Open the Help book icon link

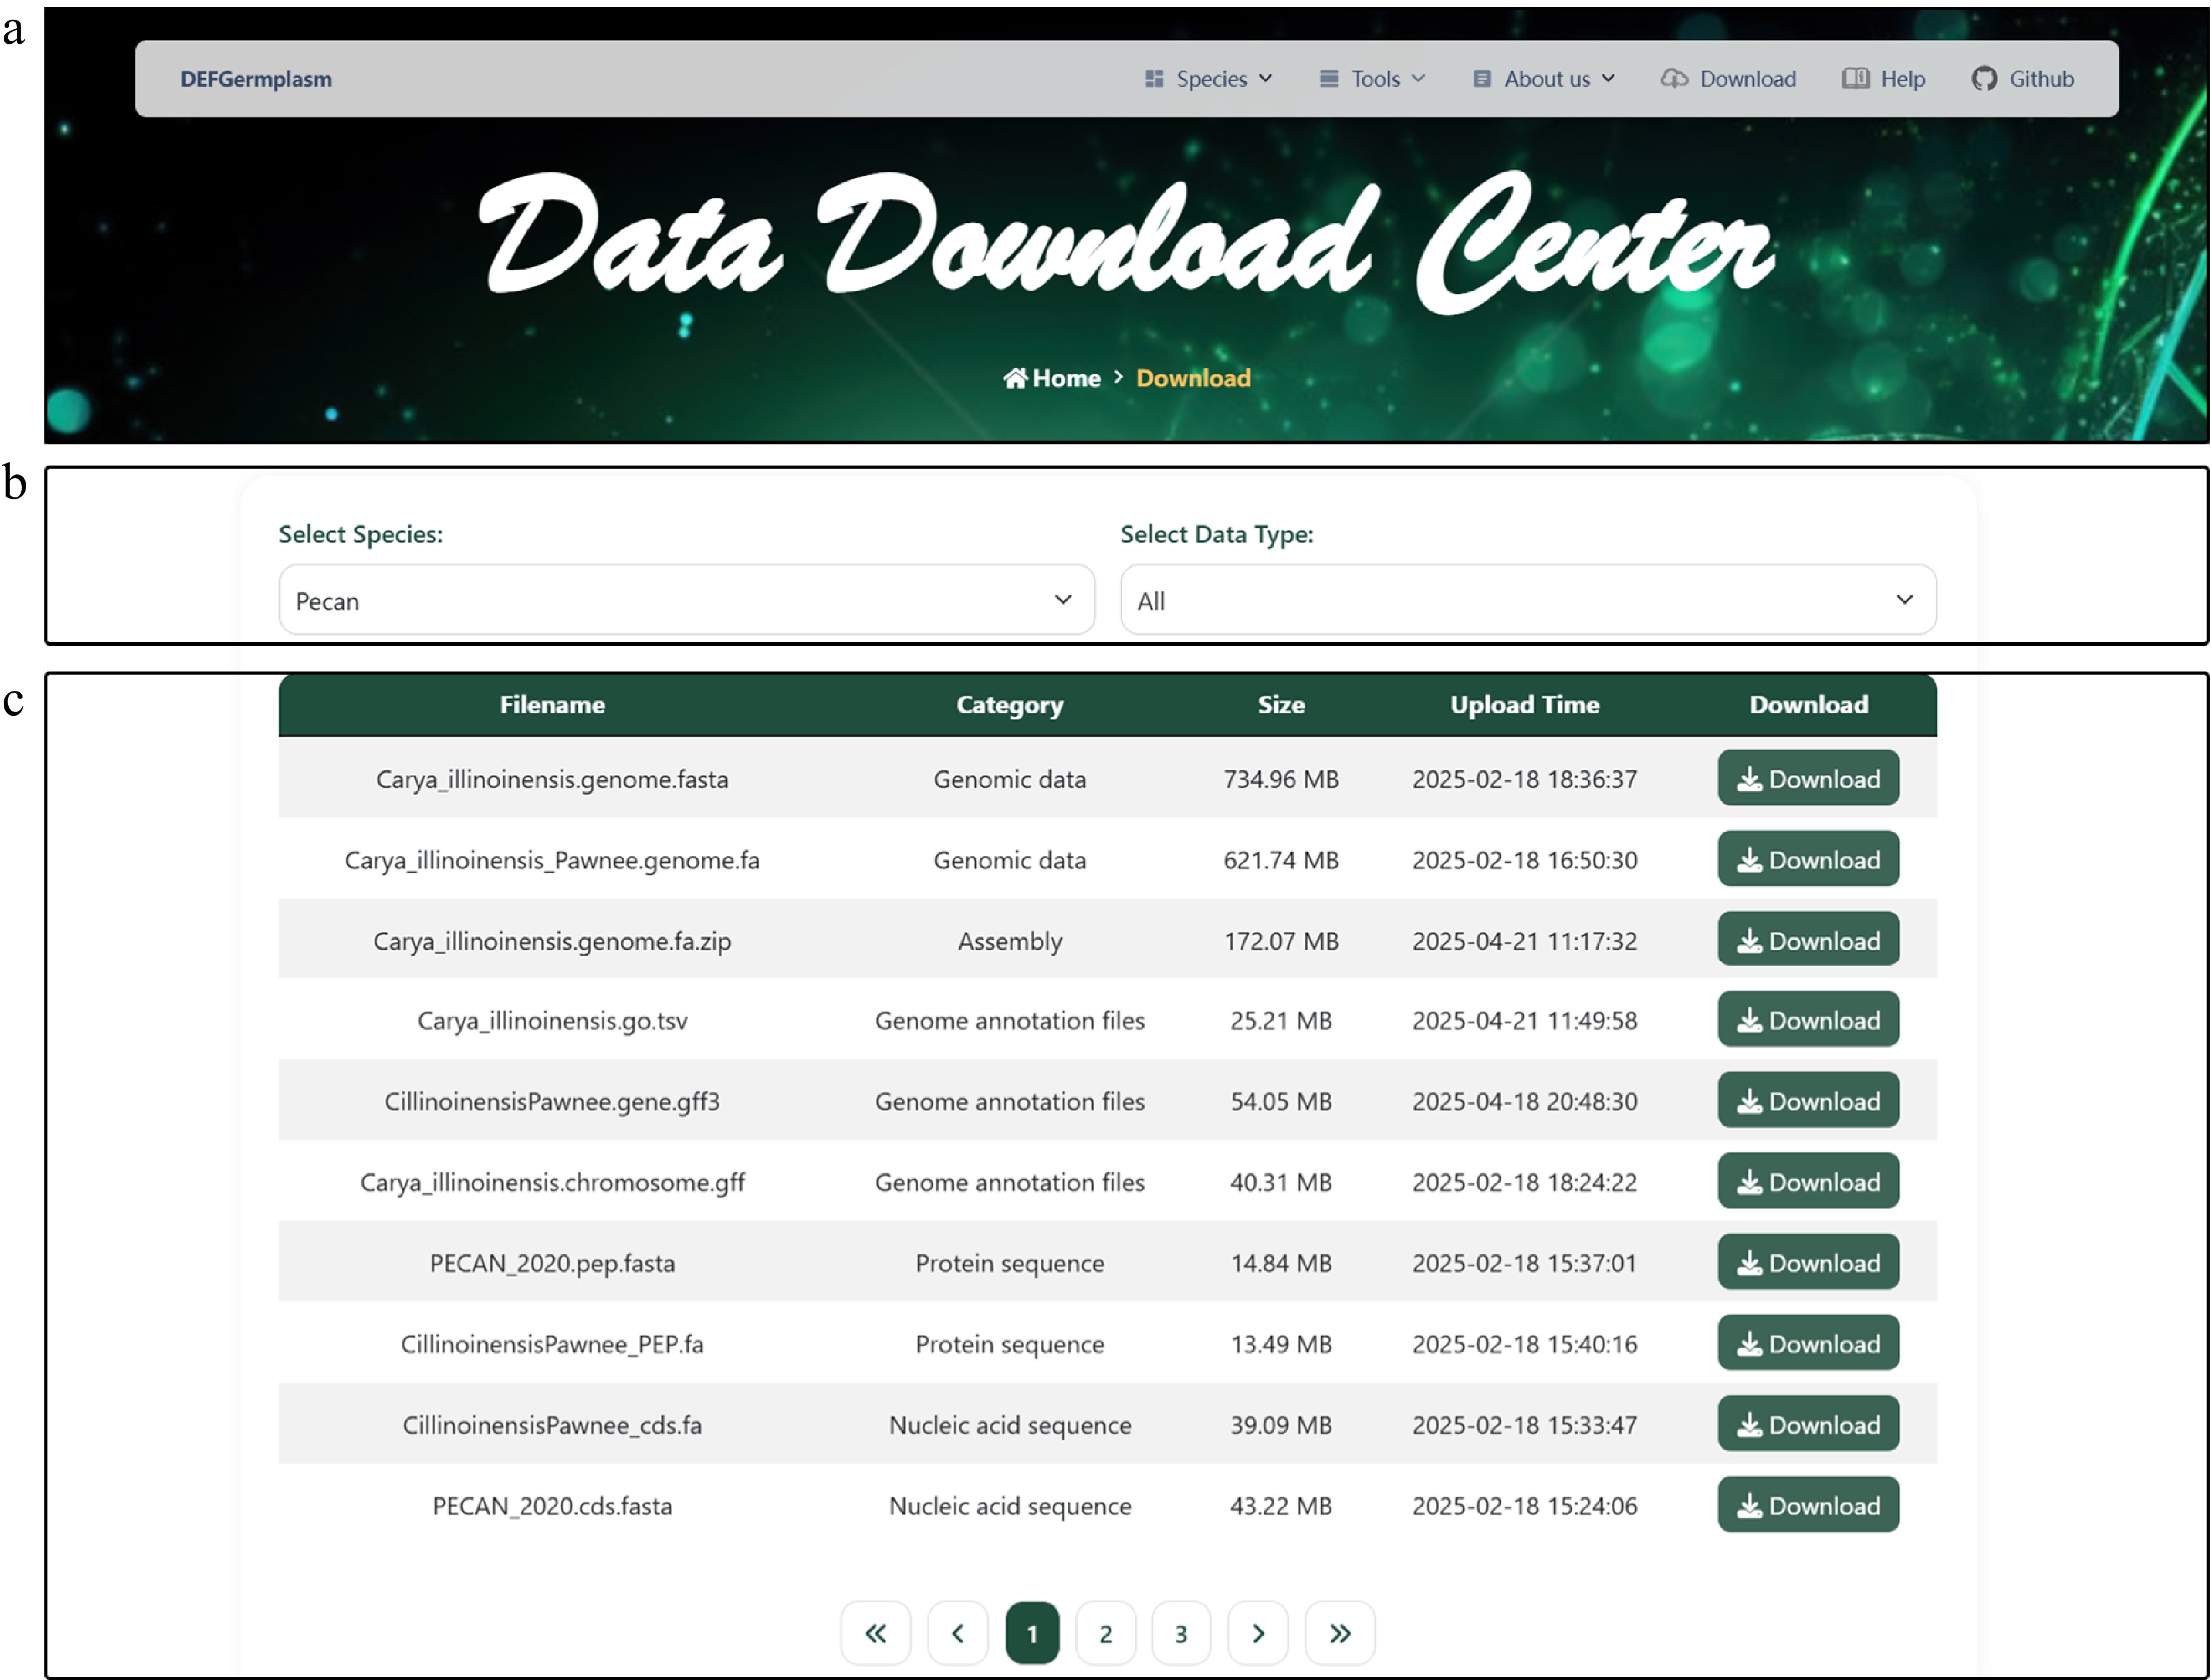1855,79
